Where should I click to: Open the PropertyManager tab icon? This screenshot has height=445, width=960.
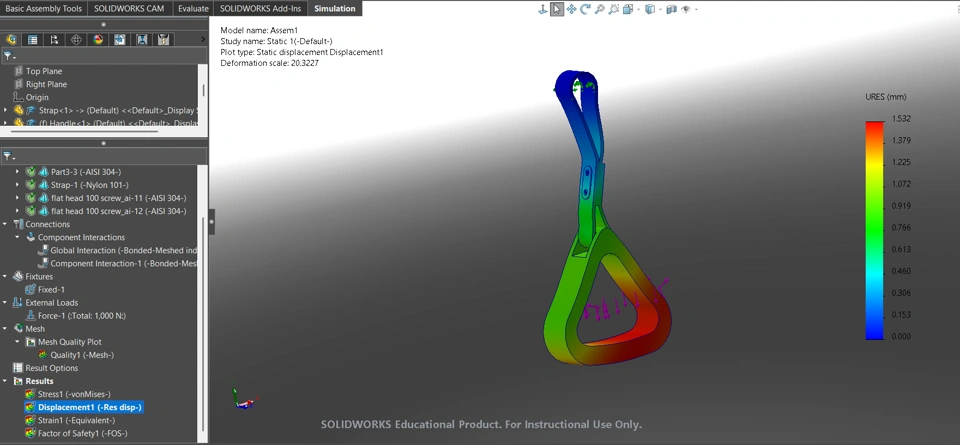coord(32,39)
